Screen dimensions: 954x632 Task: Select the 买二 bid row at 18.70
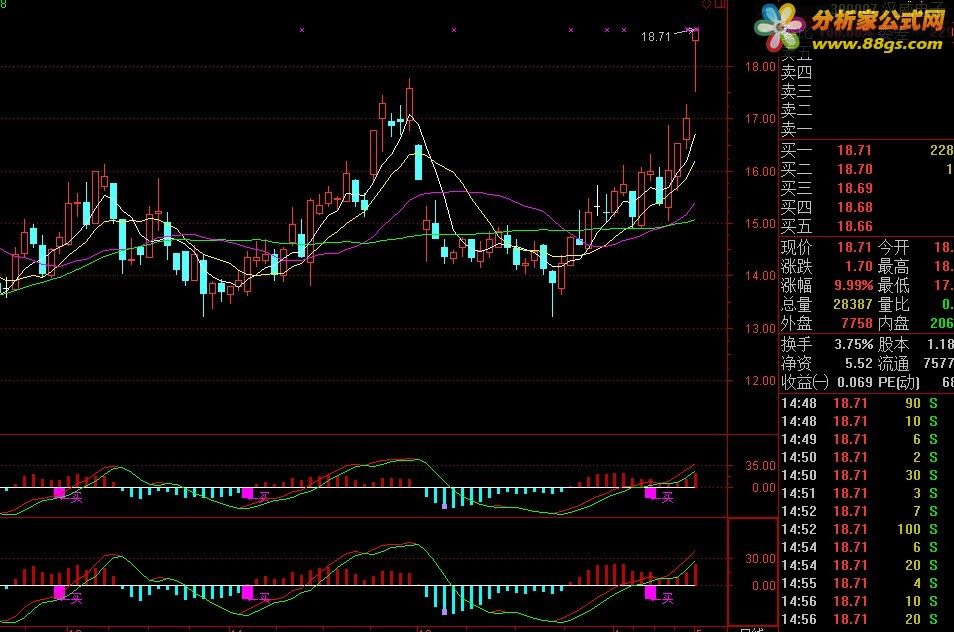(x=866, y=169)
